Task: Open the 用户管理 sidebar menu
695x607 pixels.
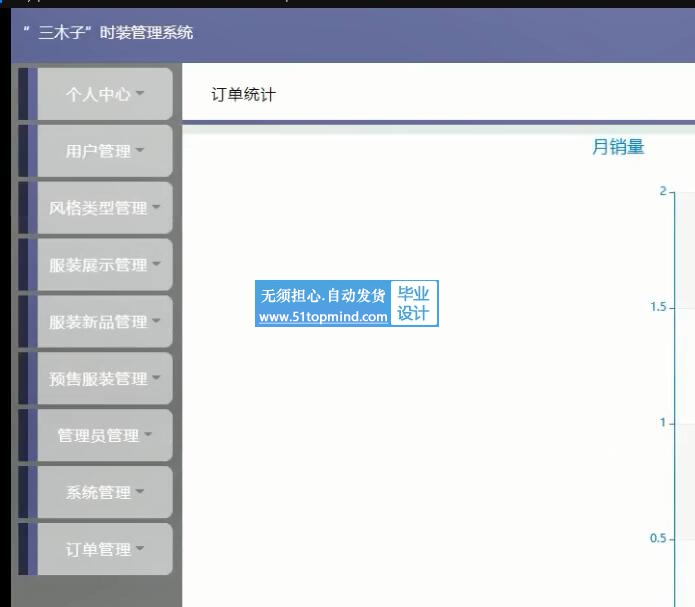Action: [x=98, y=151]
